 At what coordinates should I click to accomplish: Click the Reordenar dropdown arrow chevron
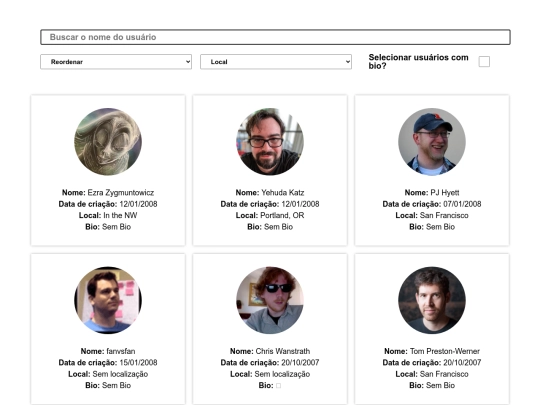tap(188, 62)
